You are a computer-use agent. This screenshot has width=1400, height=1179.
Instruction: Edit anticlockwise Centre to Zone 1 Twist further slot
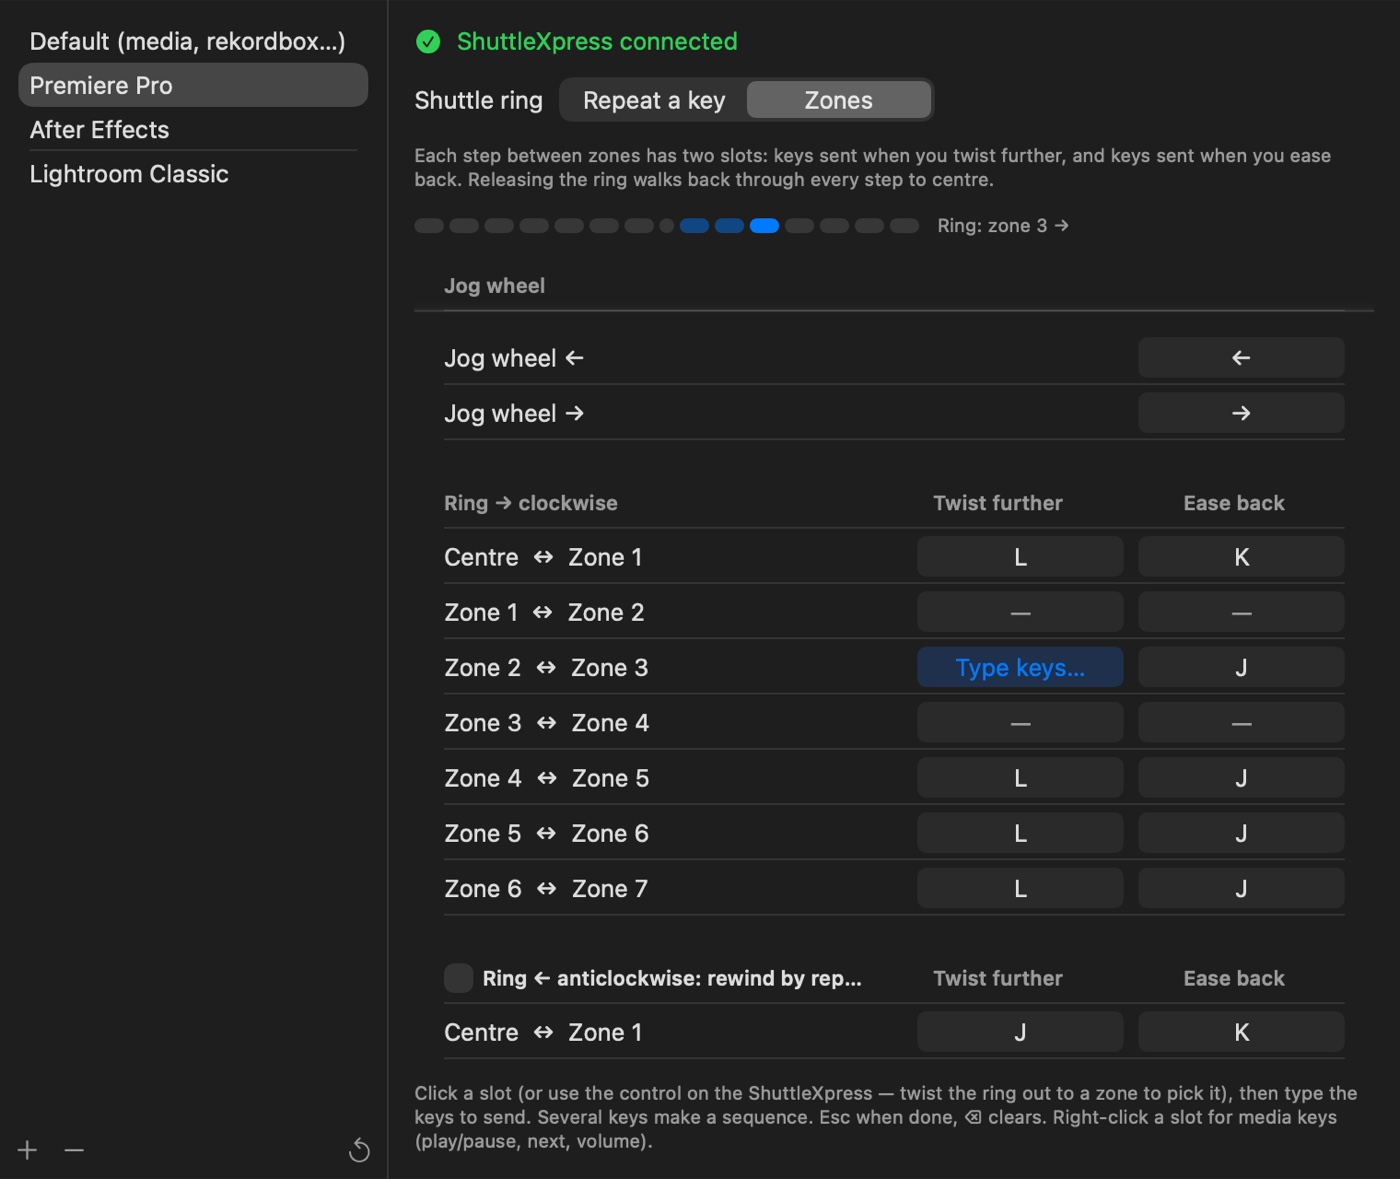coord(1020,1032)
